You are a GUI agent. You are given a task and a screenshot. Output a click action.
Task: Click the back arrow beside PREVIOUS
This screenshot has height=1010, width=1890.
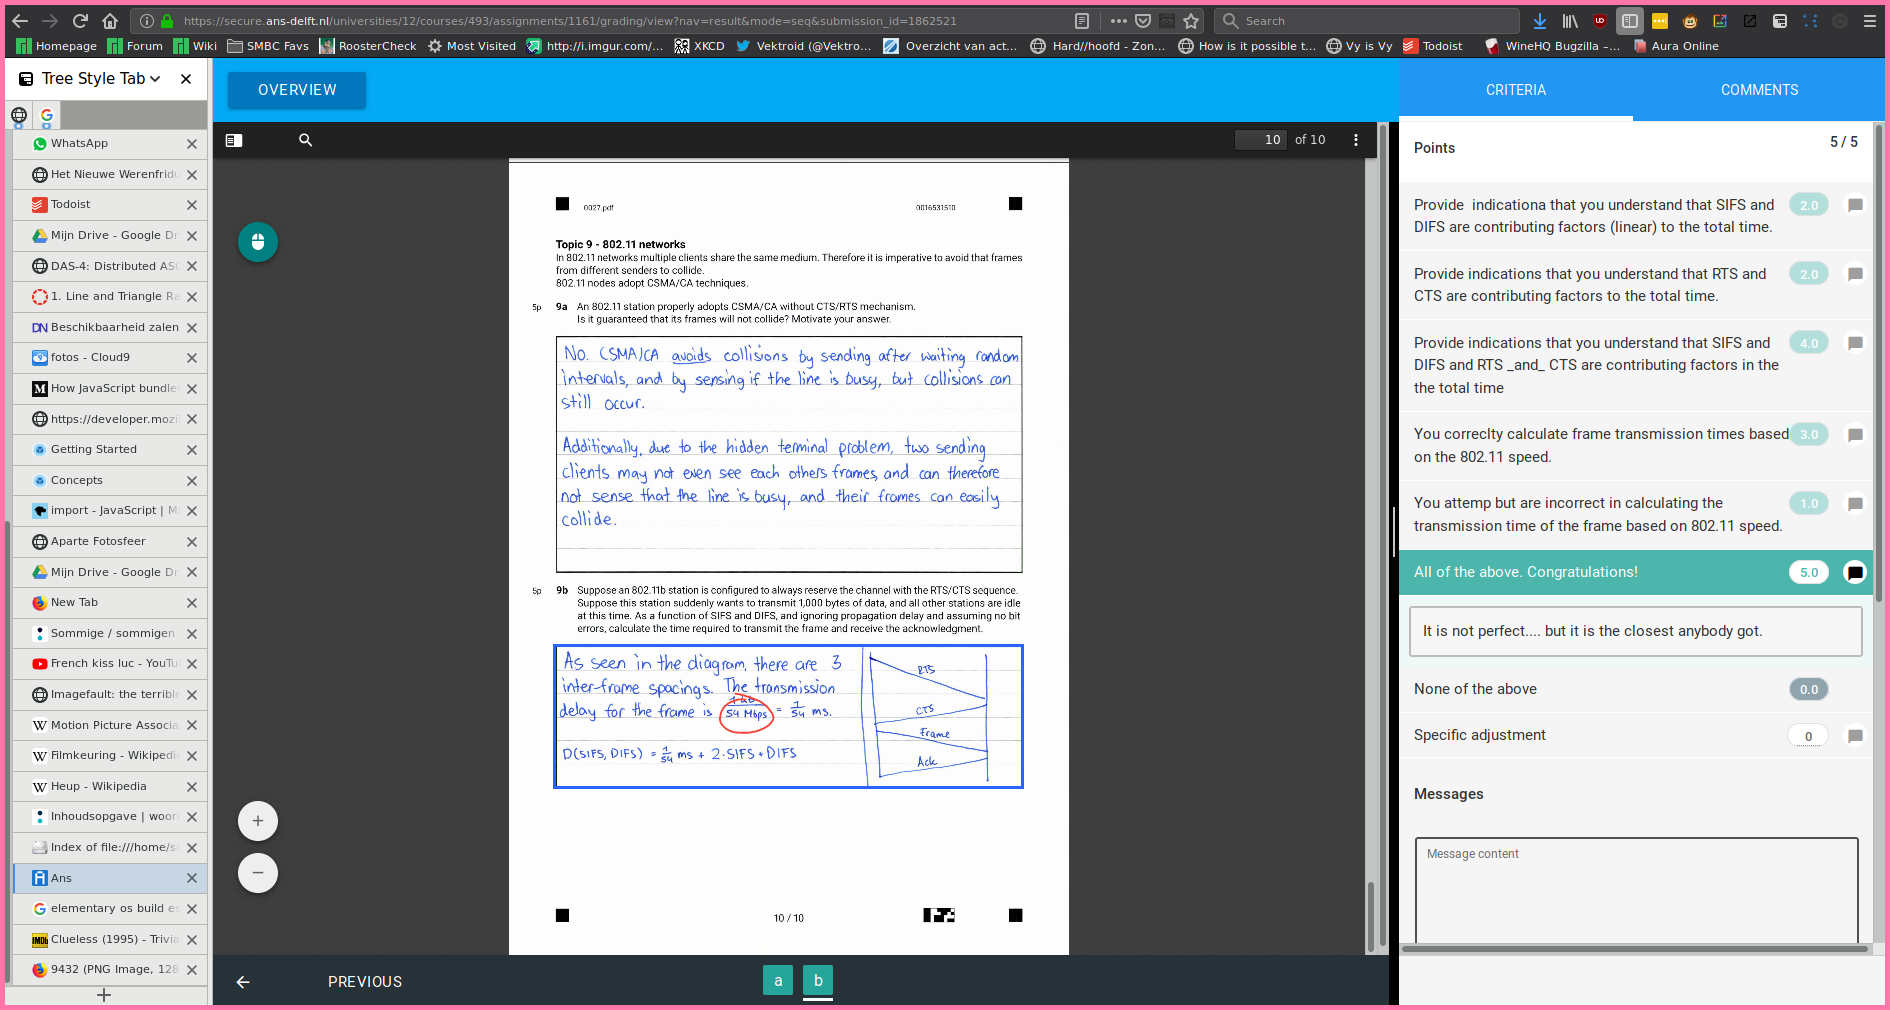point(243,982)
